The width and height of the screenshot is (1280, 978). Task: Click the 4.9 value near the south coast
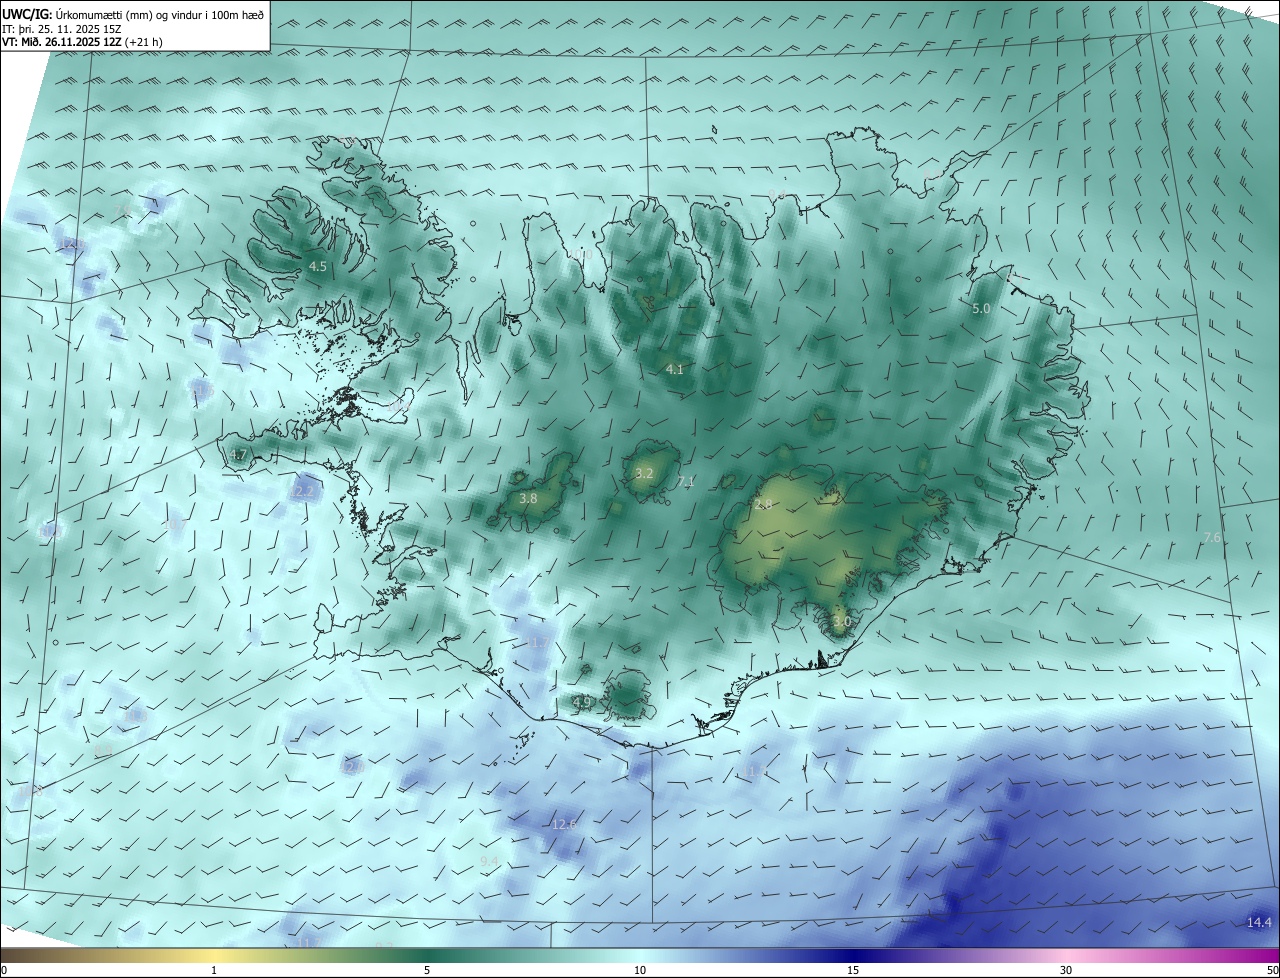(x=583, y=702)
